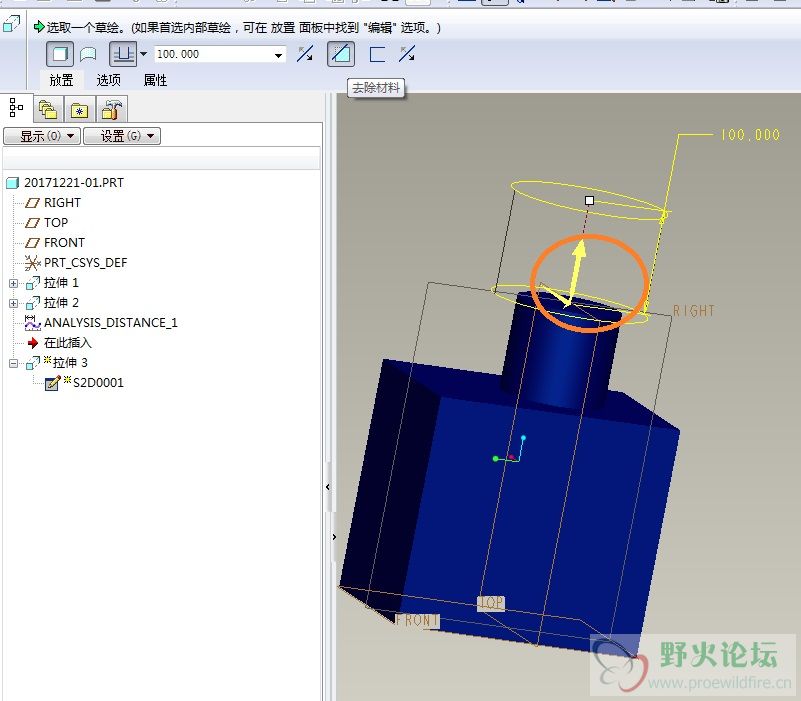Open the 放置 panel tab
The image size is (801, 701).
61,80
